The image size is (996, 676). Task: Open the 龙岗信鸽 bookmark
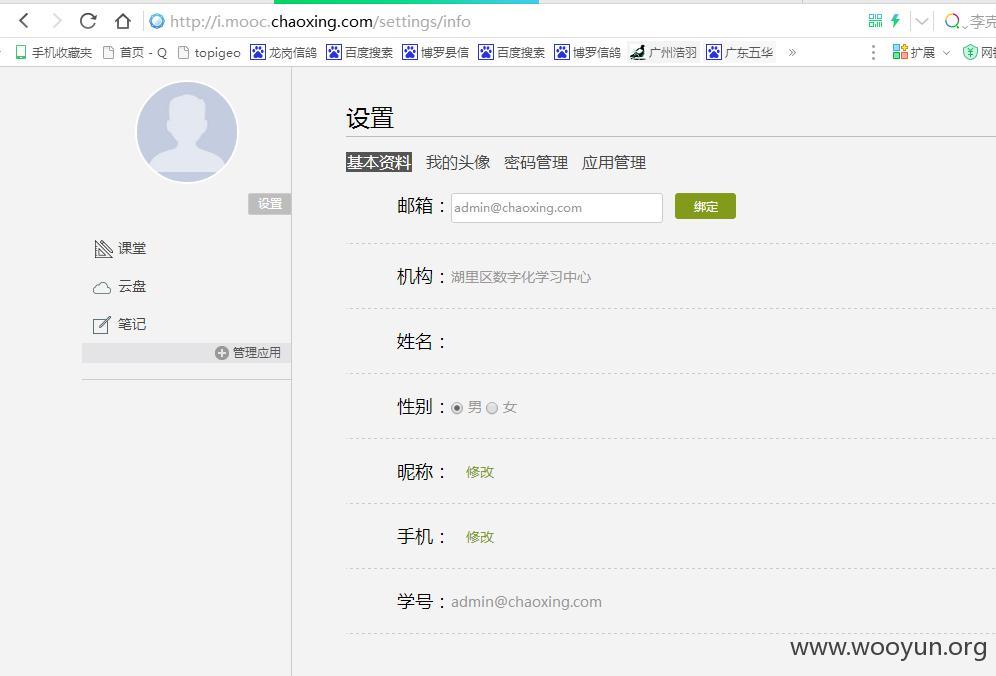tap(283, 52)
